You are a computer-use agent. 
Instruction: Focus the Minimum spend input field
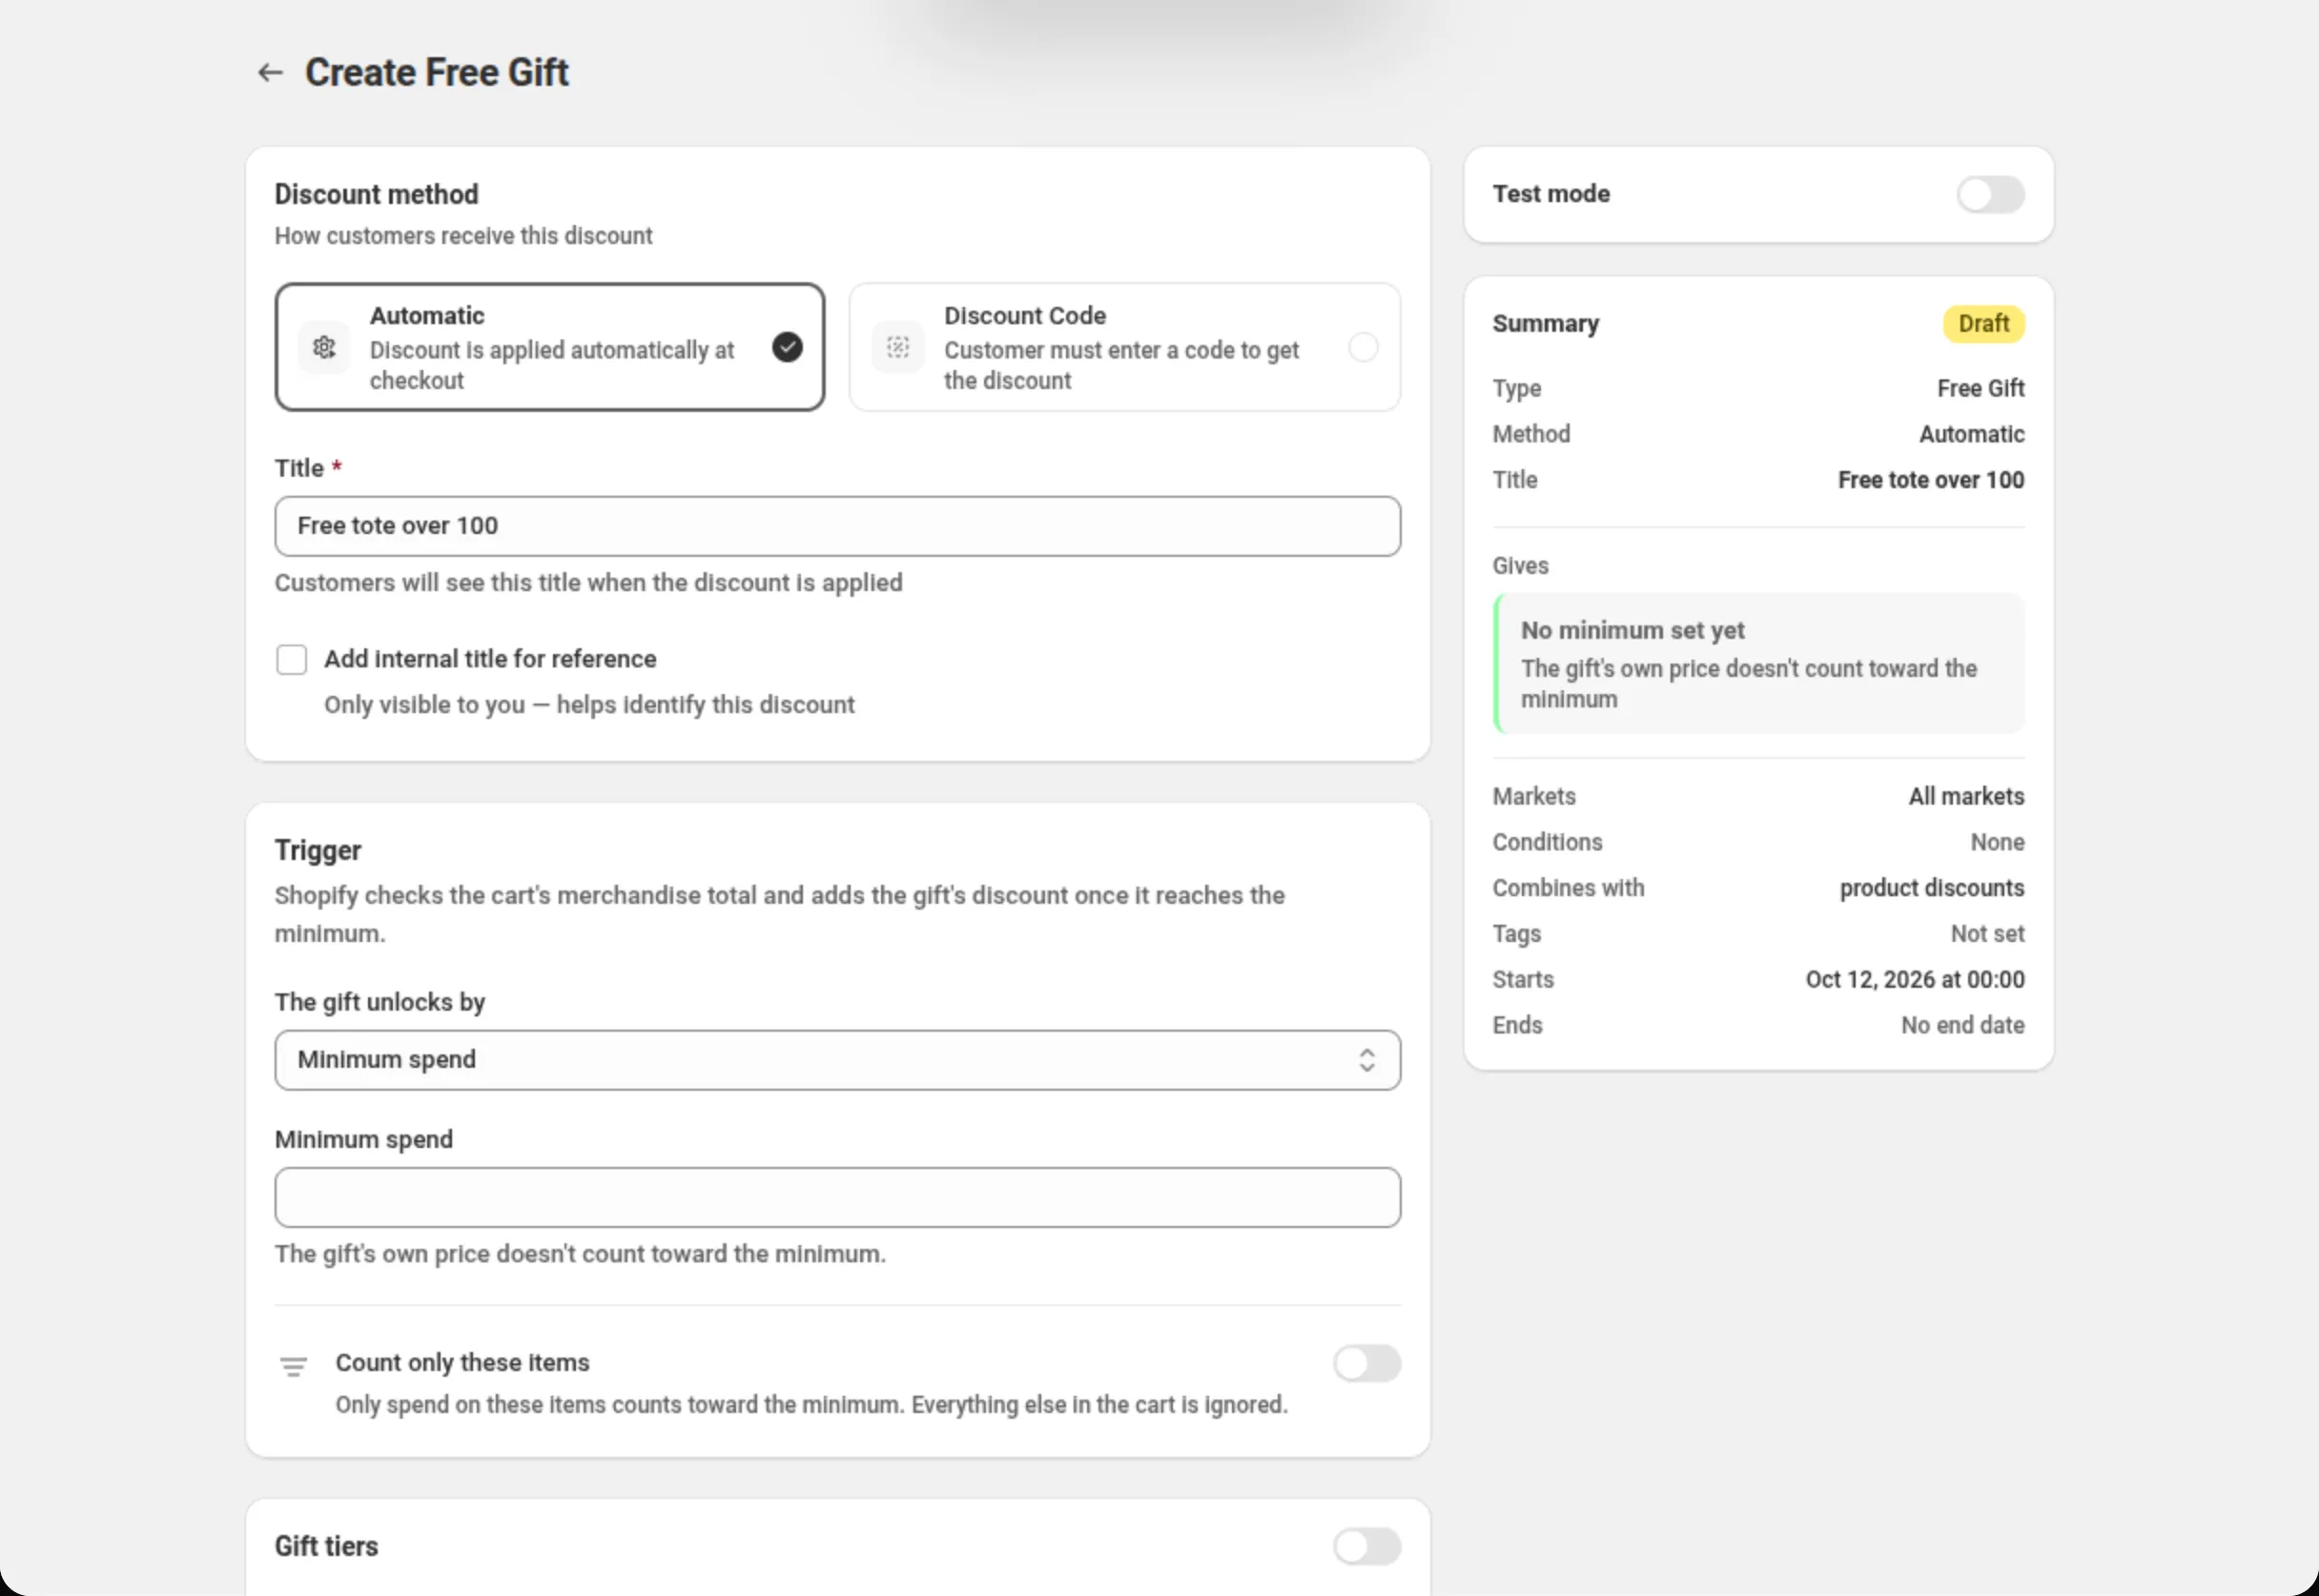click(x=838, y=1197)
